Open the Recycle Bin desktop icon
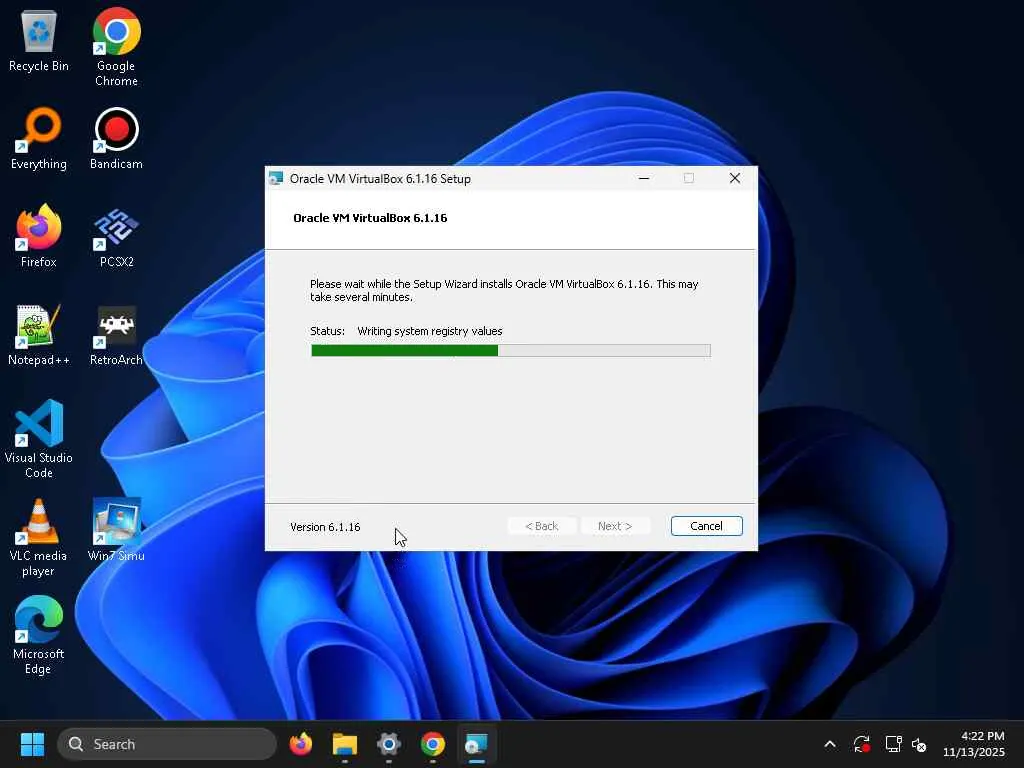This screenshot has height=768, width=1024. (x=39, y=40)
